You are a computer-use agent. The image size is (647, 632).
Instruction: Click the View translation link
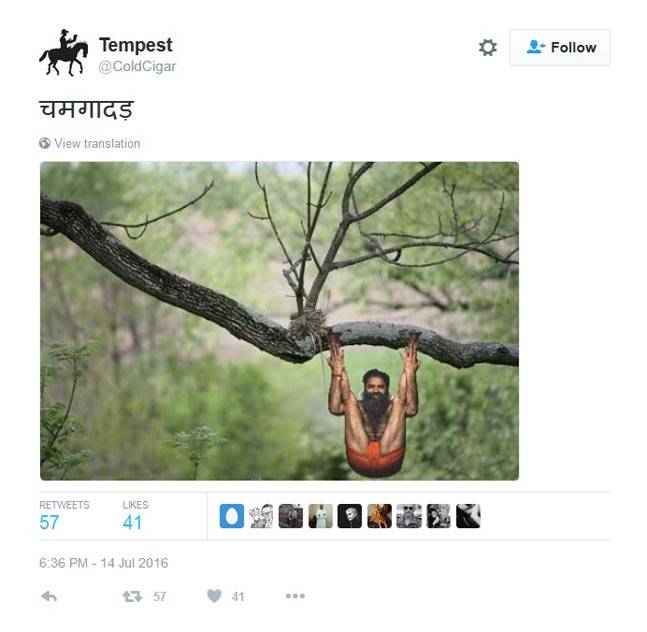(x=97, y=144)
